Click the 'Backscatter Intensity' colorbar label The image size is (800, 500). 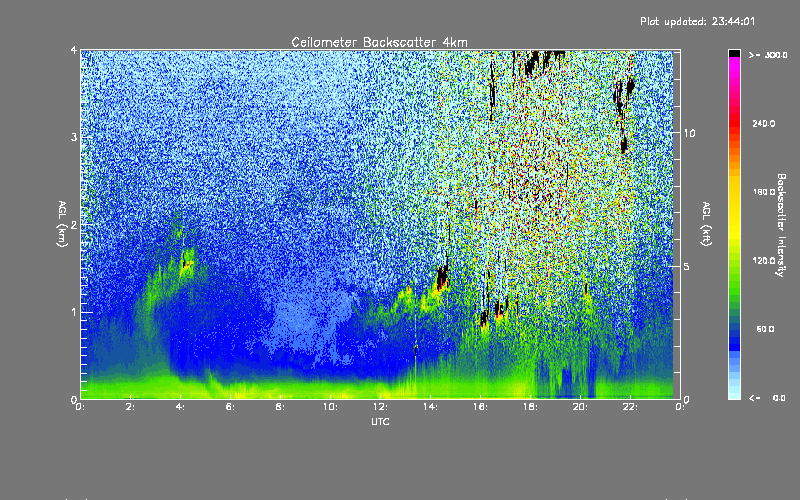[x=781, y=225]
